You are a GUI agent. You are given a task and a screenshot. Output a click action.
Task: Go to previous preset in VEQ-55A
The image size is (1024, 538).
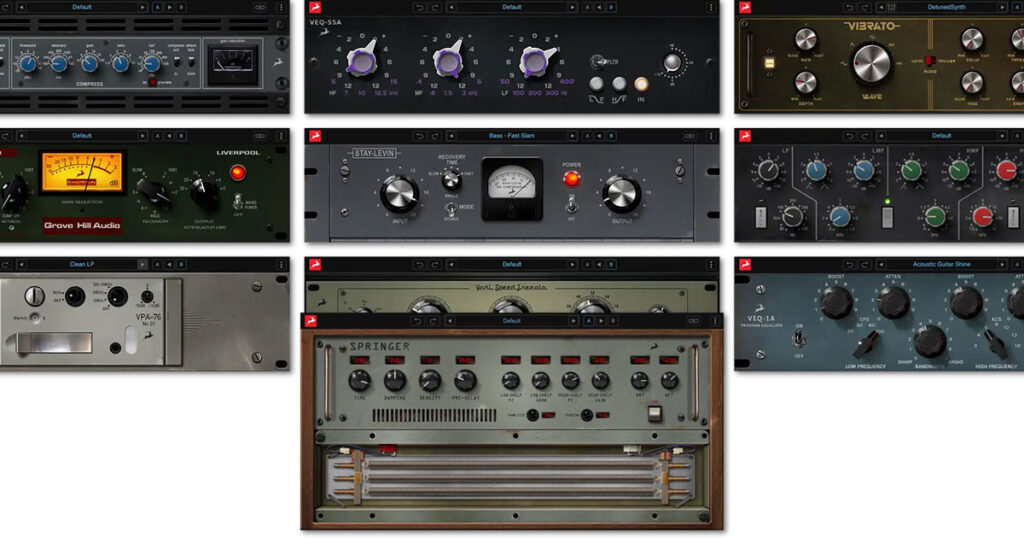click(451, 7)
